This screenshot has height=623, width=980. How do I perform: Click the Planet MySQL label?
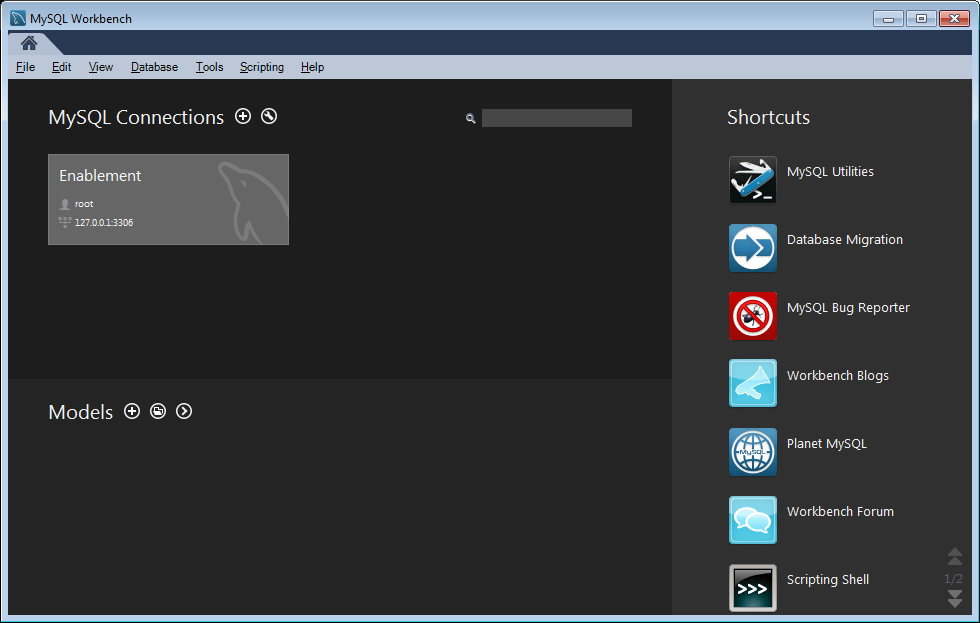[826, 444]
